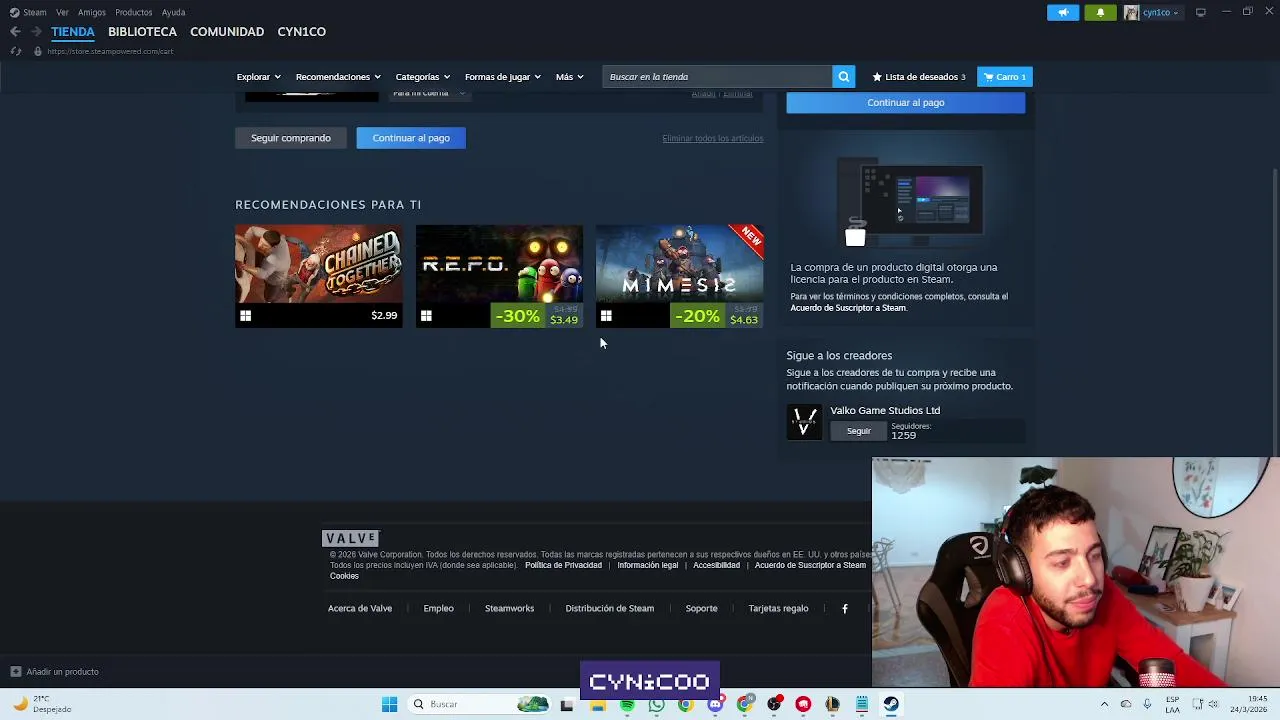Screen dimensions: 1280x720
Task: Click the store search magnifier button
Action: [x=844, y=77]
